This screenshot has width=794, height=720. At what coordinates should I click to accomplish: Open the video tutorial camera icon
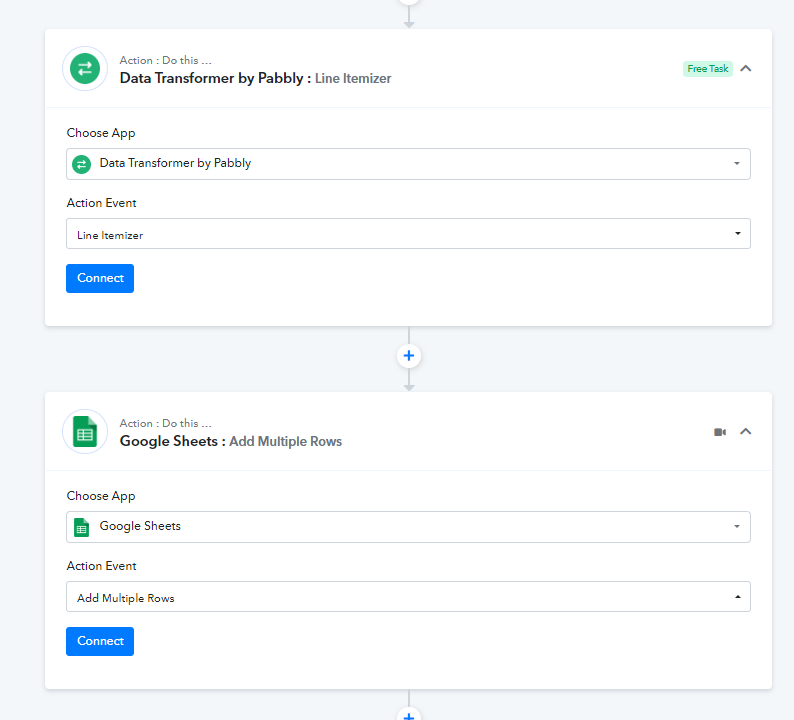coord(720,432)
